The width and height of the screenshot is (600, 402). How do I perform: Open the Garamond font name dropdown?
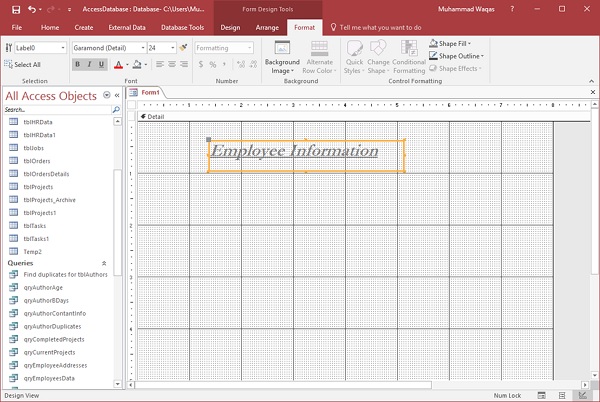tap(143, 47)
